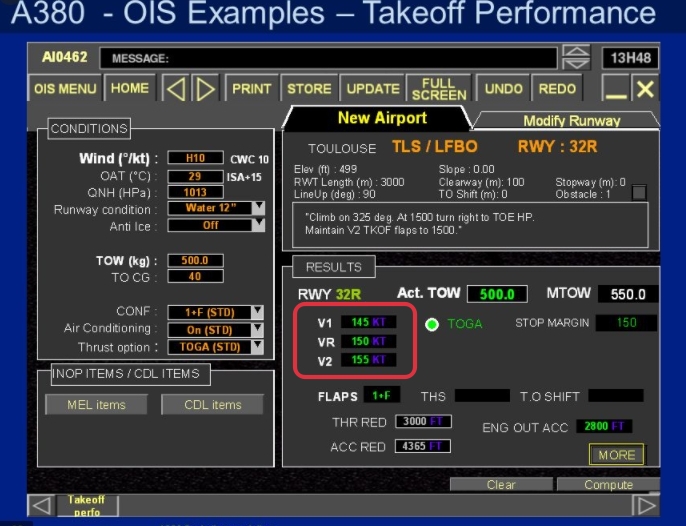Click the Runway condition value Water 12"

tap(210, 208)
